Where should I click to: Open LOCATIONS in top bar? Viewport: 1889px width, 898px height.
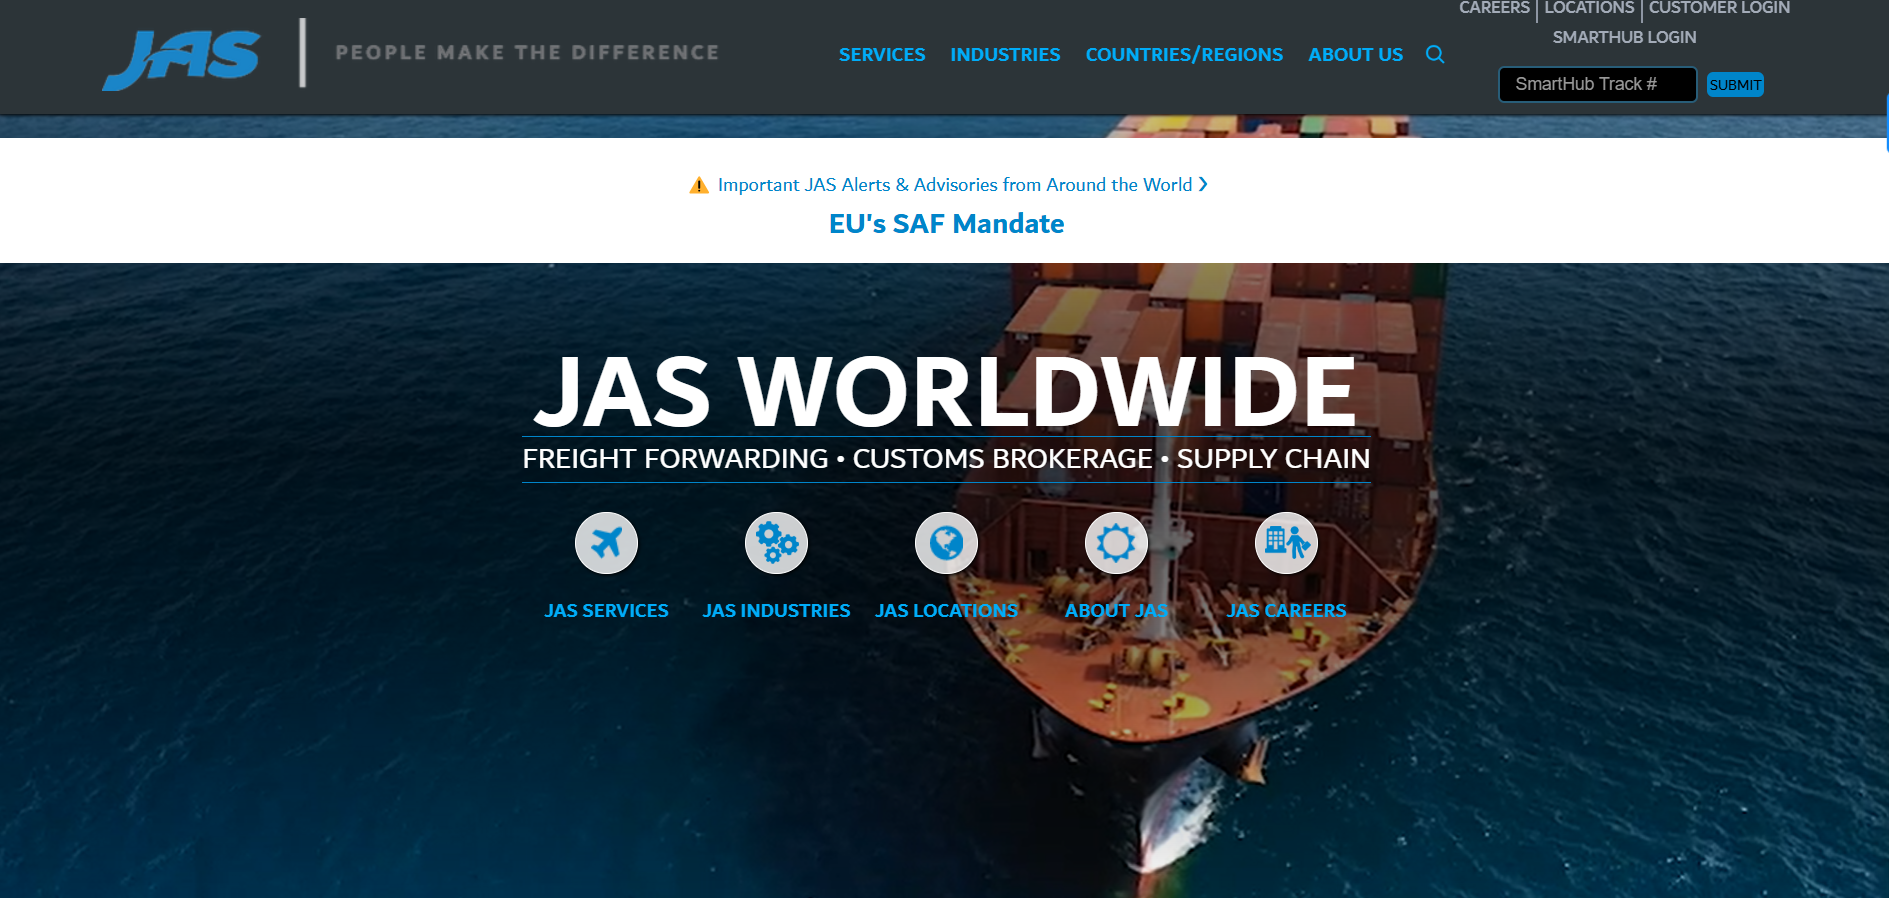pos(1589,8)
